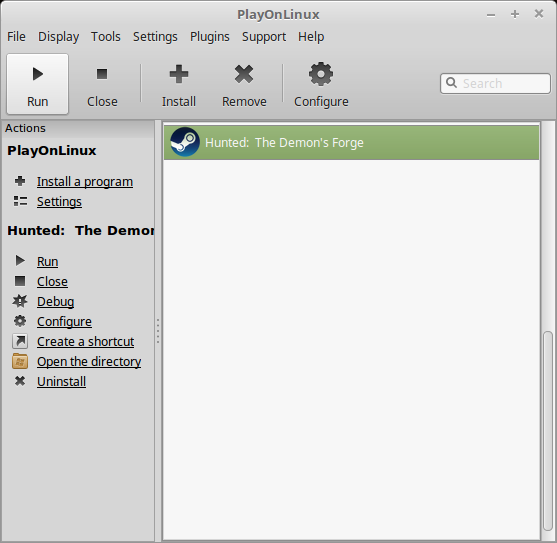Click the vertical scrollbar of program list
This screenshot has height=543, width=557.
pos(548,431)
